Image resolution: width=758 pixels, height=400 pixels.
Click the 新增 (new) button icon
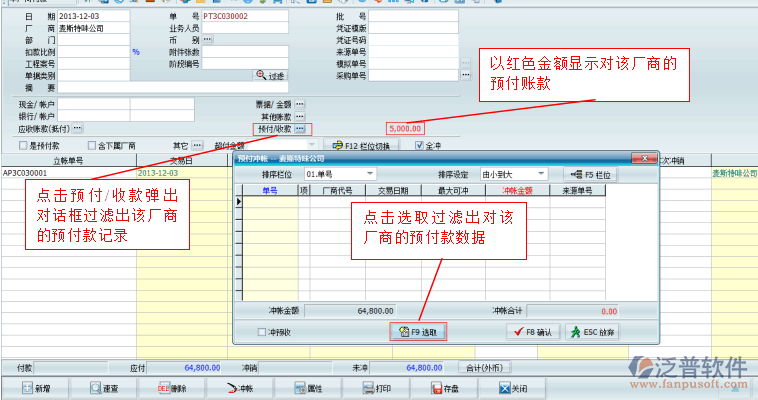click(28, 388)
